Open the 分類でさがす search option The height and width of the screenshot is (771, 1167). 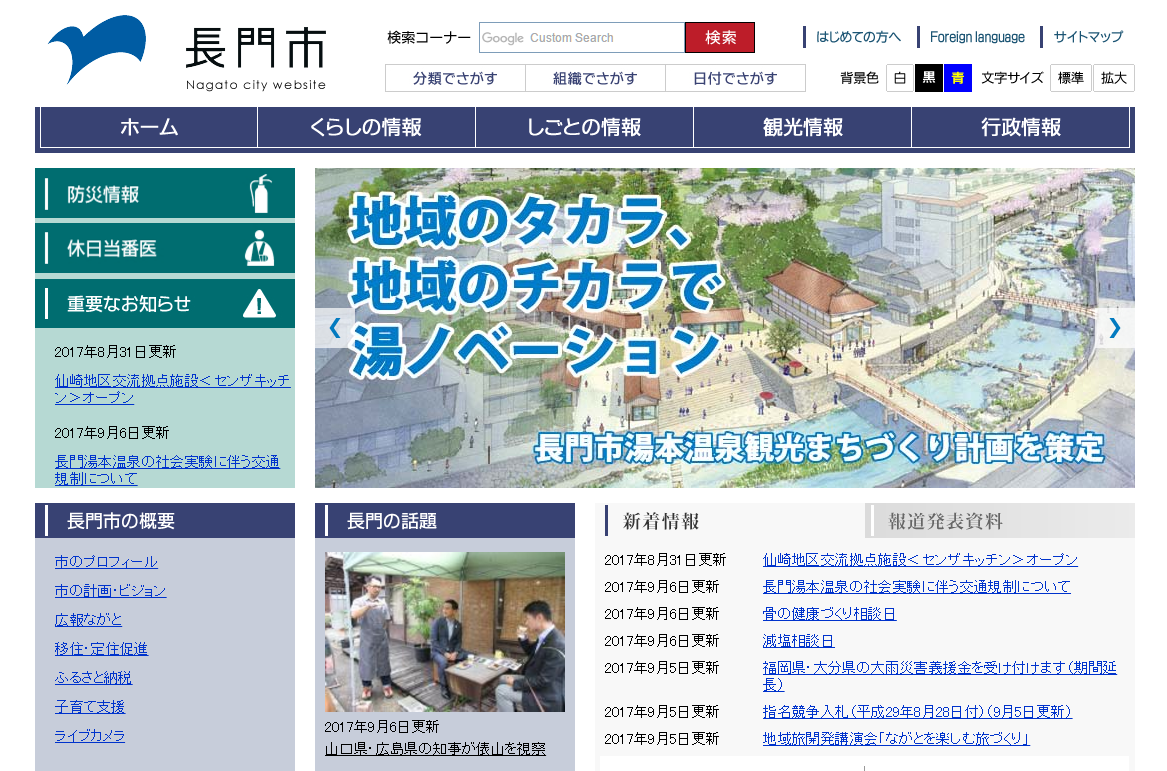click(x=455, y=78)
